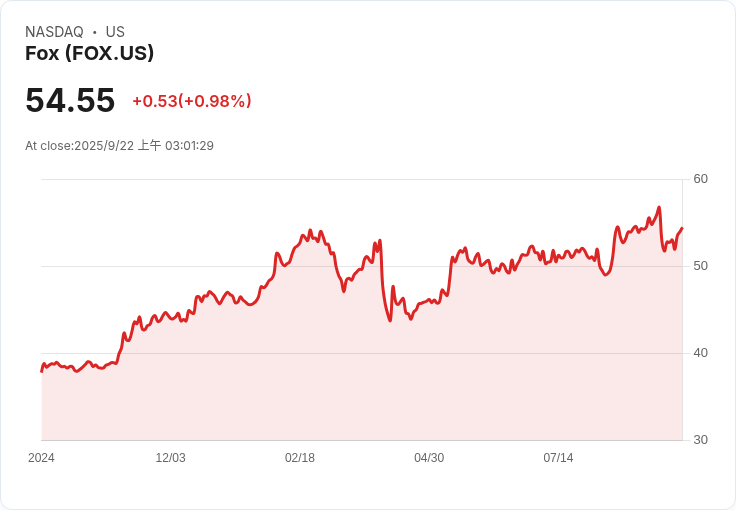Select the 2024 date axis label

(41, 458)
